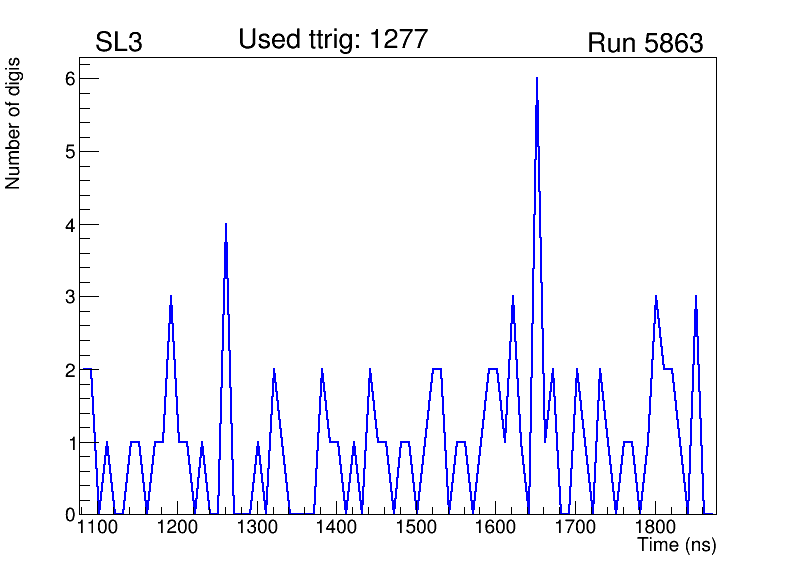
Task: Select the x-axis tick label 1300
Action: (x=257, y=528)
